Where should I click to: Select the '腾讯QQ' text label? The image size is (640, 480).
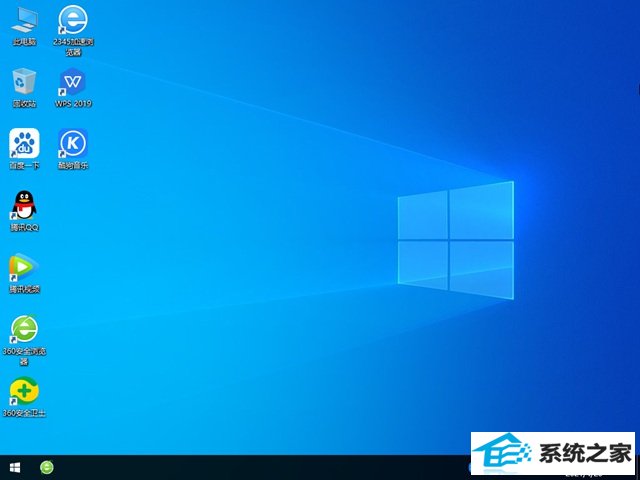coord(24,227)
